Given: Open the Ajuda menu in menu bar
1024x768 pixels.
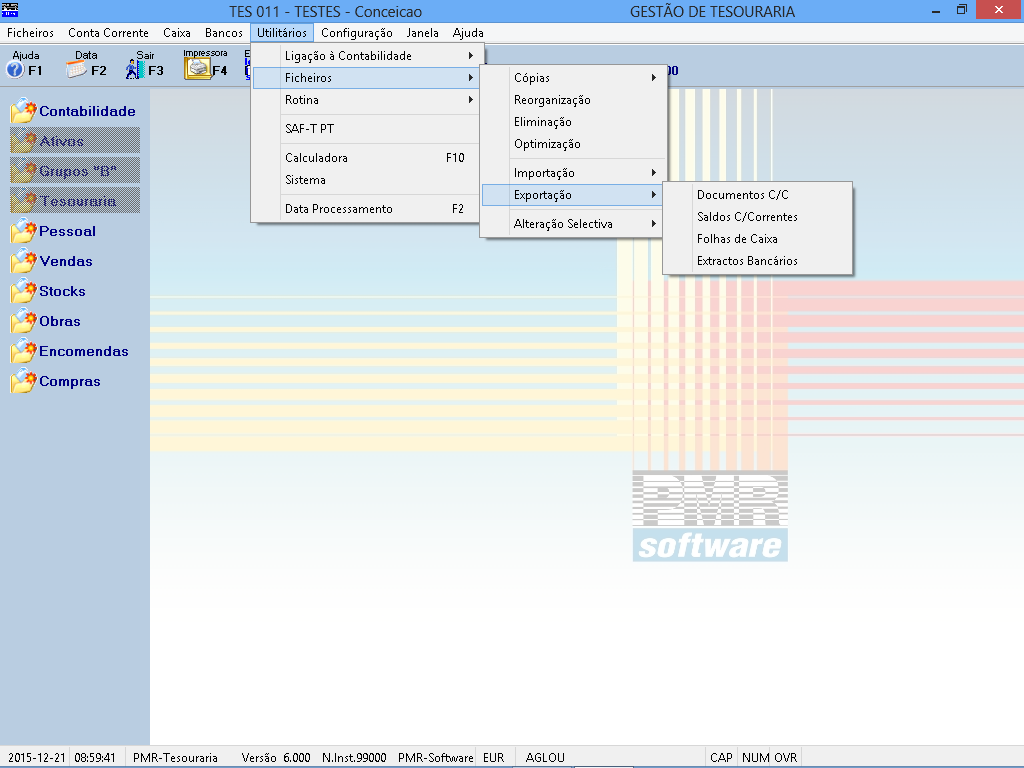Looking at the screenshot, I should [x=468, y=33].
